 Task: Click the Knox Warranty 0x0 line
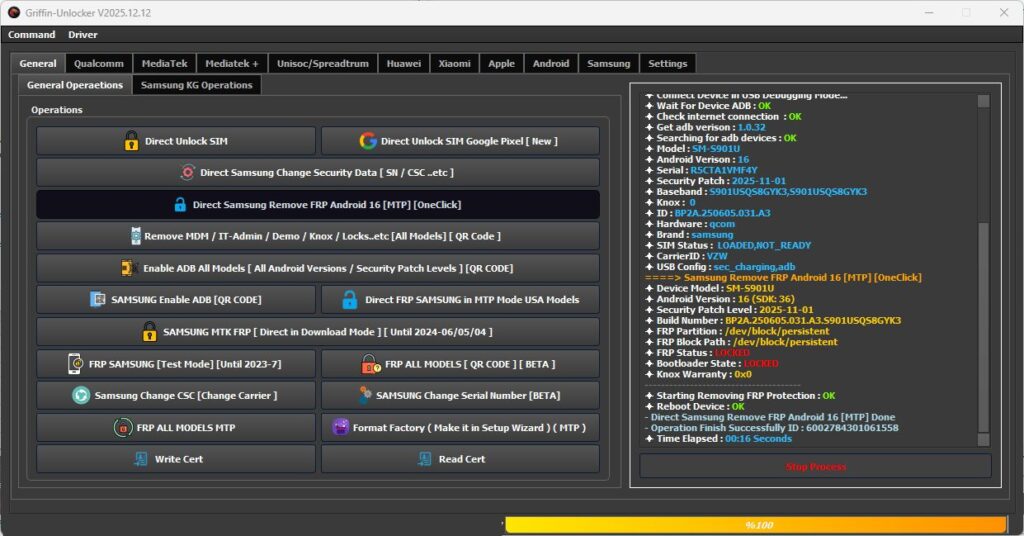pos(699,374)
